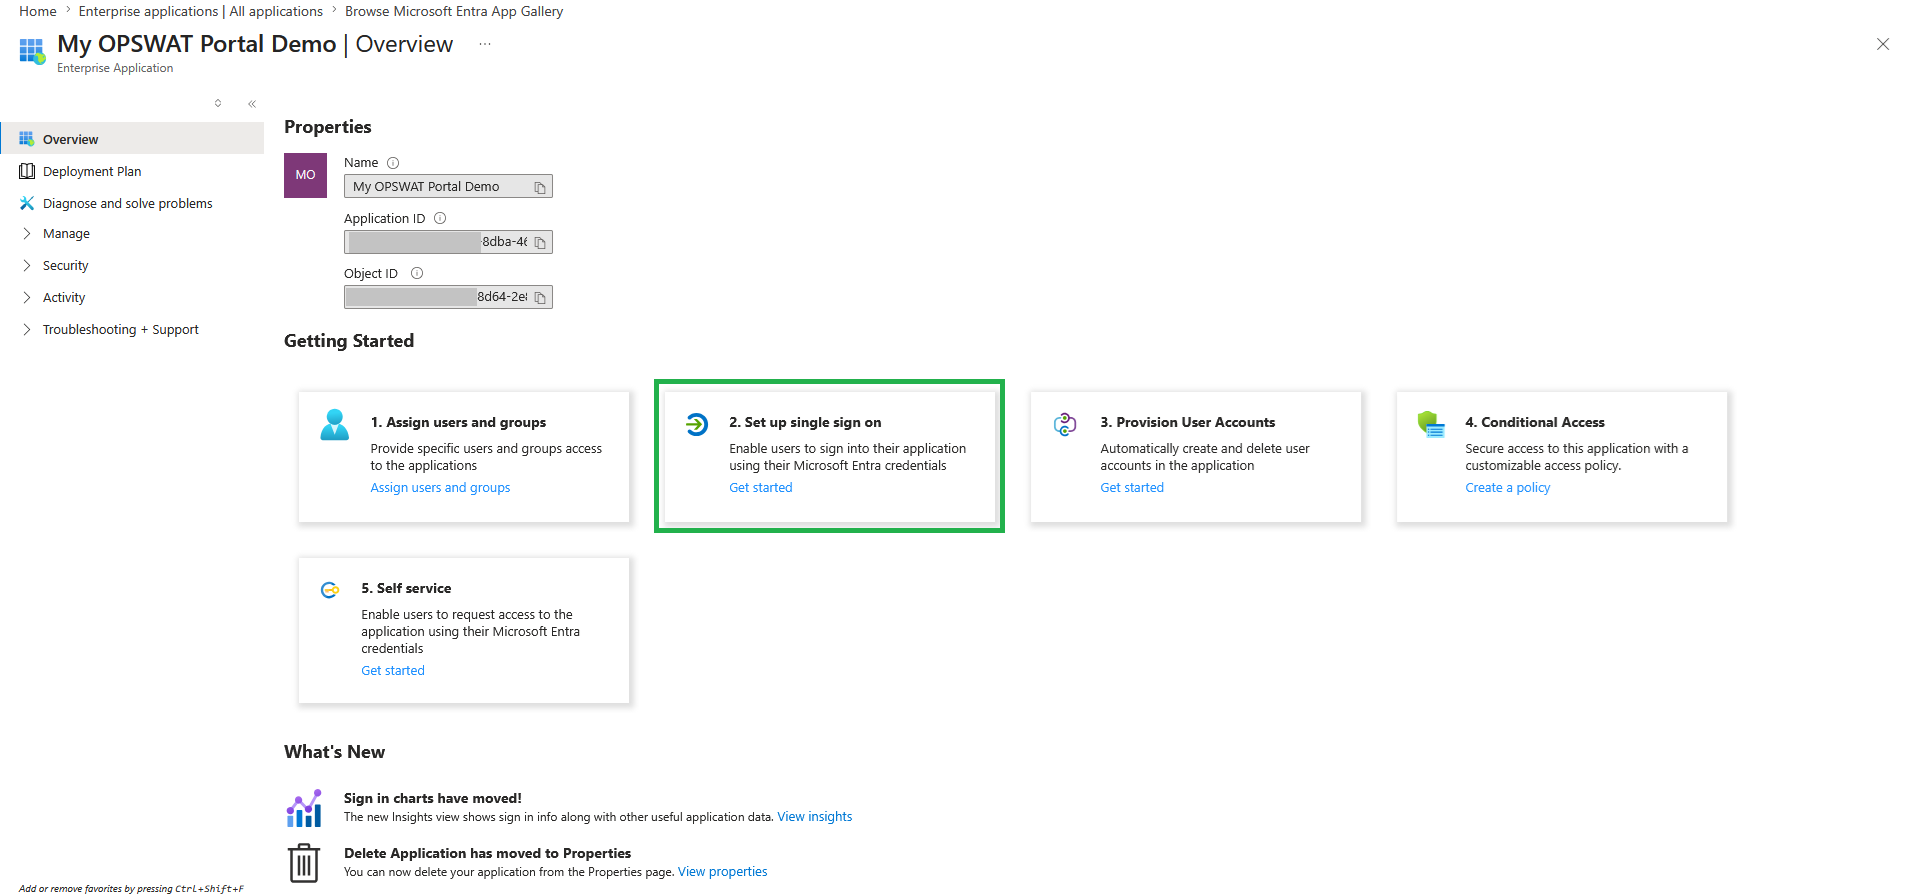Click the Self service card icon

pos(330,590)
